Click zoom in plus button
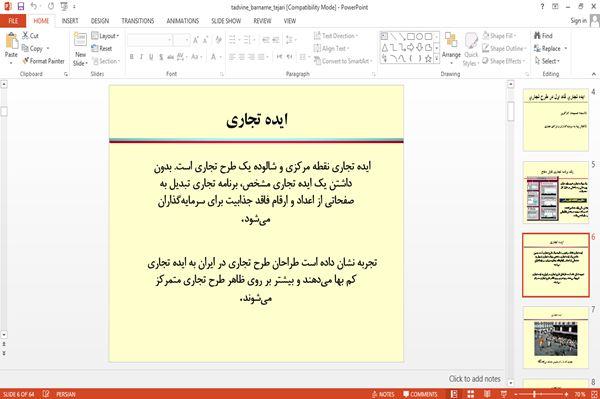600x399 pixels. pos(566,394)
